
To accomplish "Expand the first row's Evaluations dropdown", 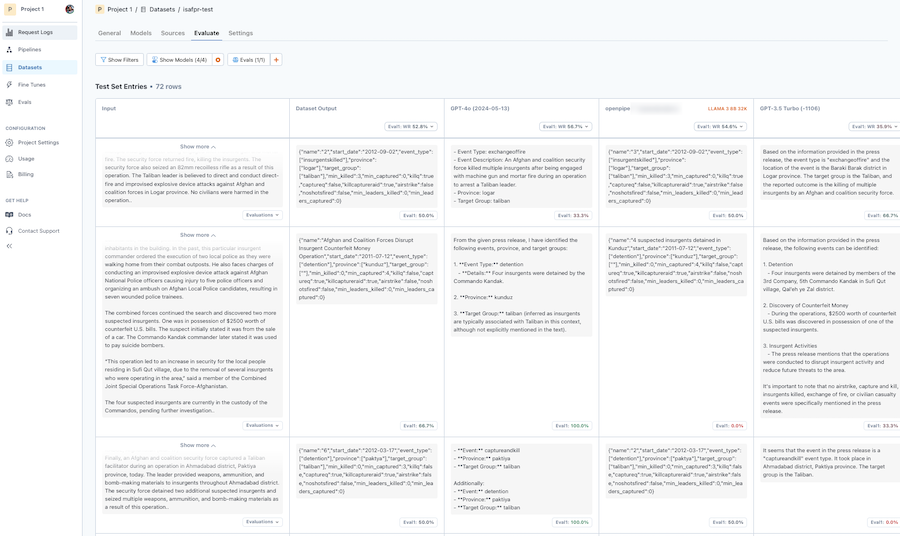I will pos(263,215).
